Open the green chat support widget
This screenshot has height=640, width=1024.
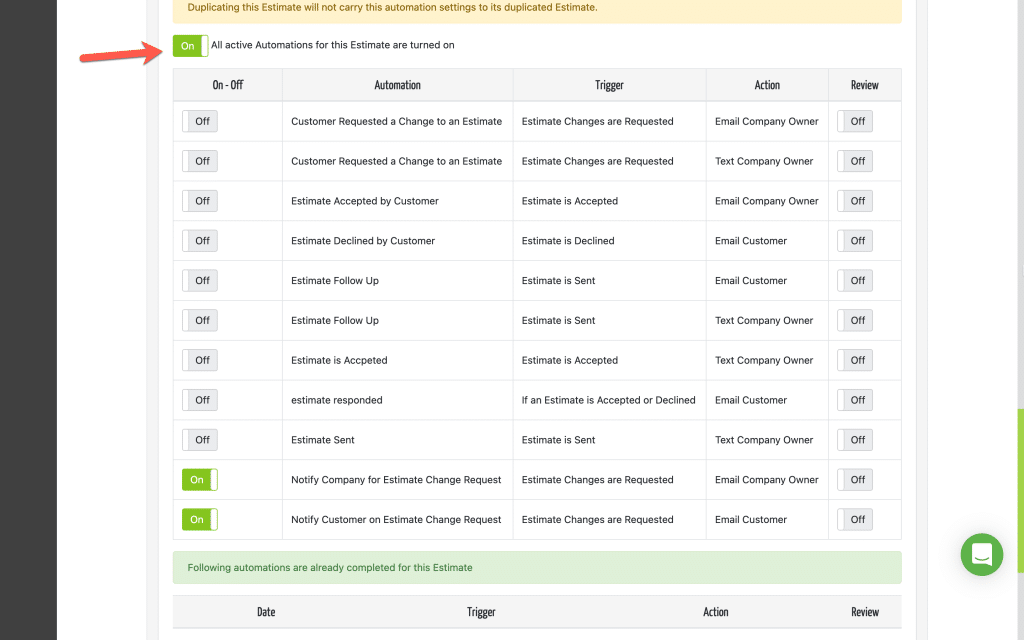(982, 554)
